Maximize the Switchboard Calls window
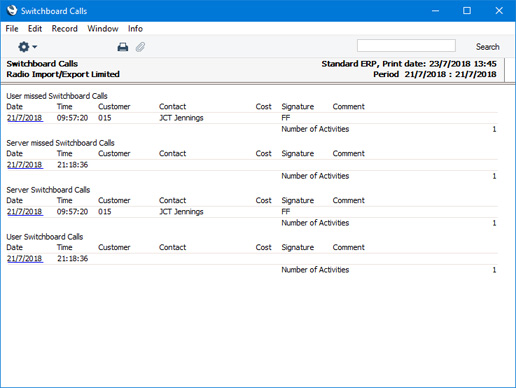Screen dimensions: 516x388 point(467,11)
